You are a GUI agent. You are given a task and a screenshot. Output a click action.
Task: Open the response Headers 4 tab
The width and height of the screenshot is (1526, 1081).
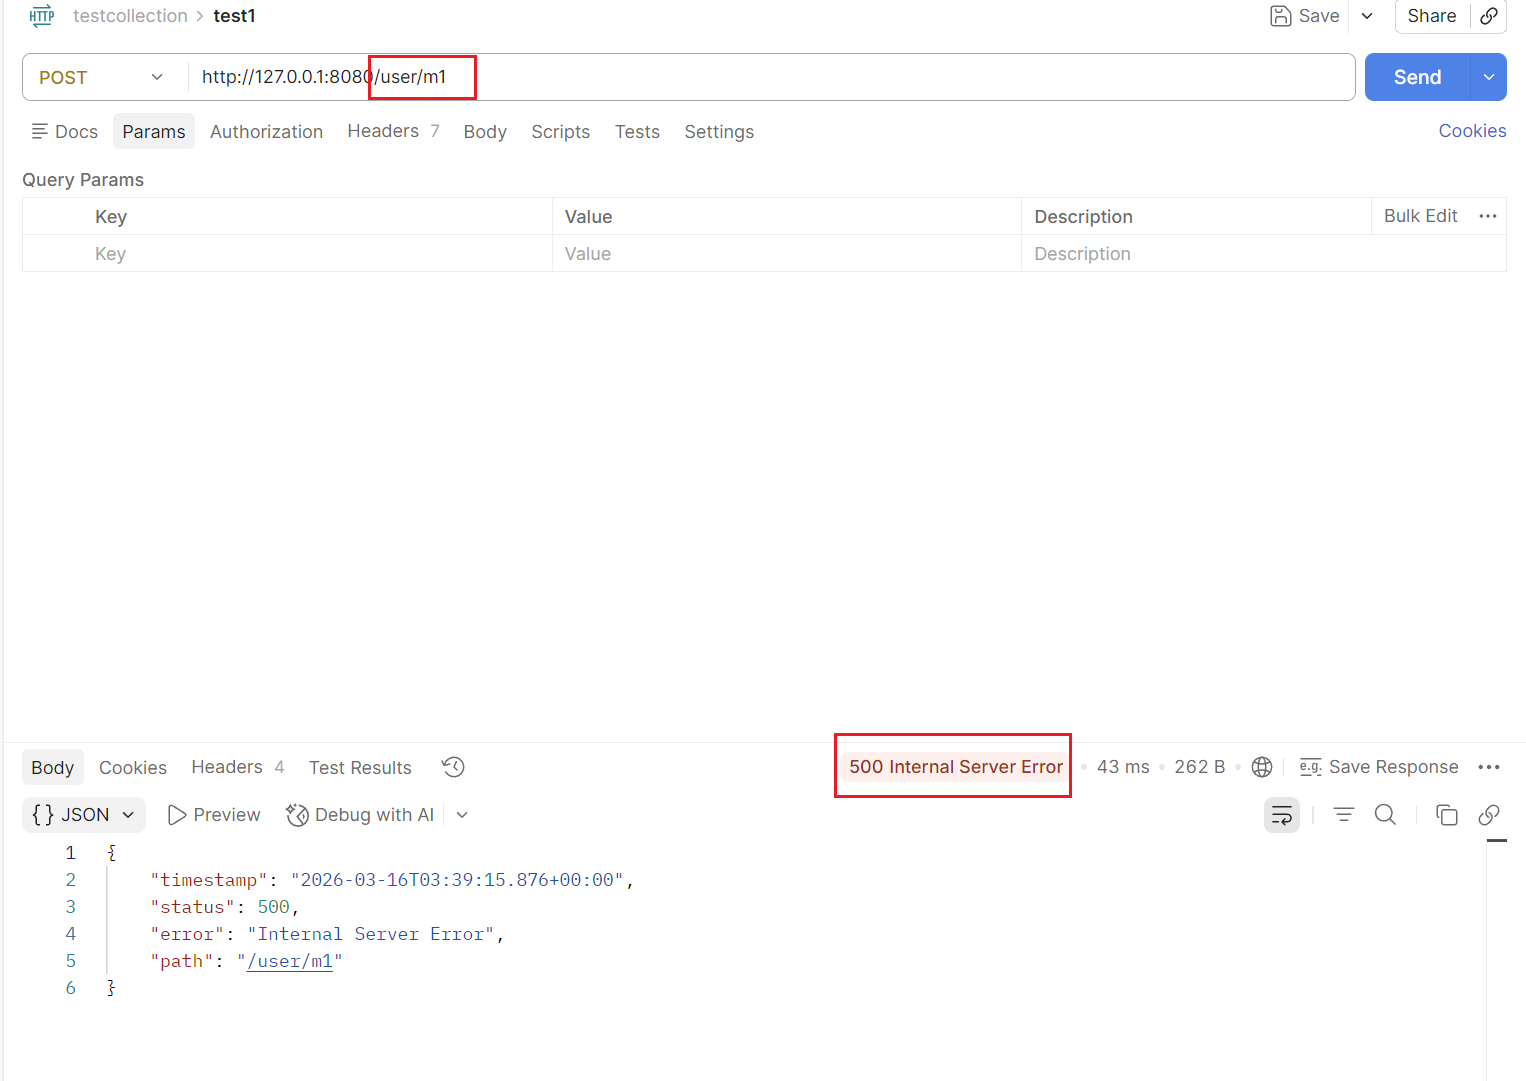(x=238, y=767)
